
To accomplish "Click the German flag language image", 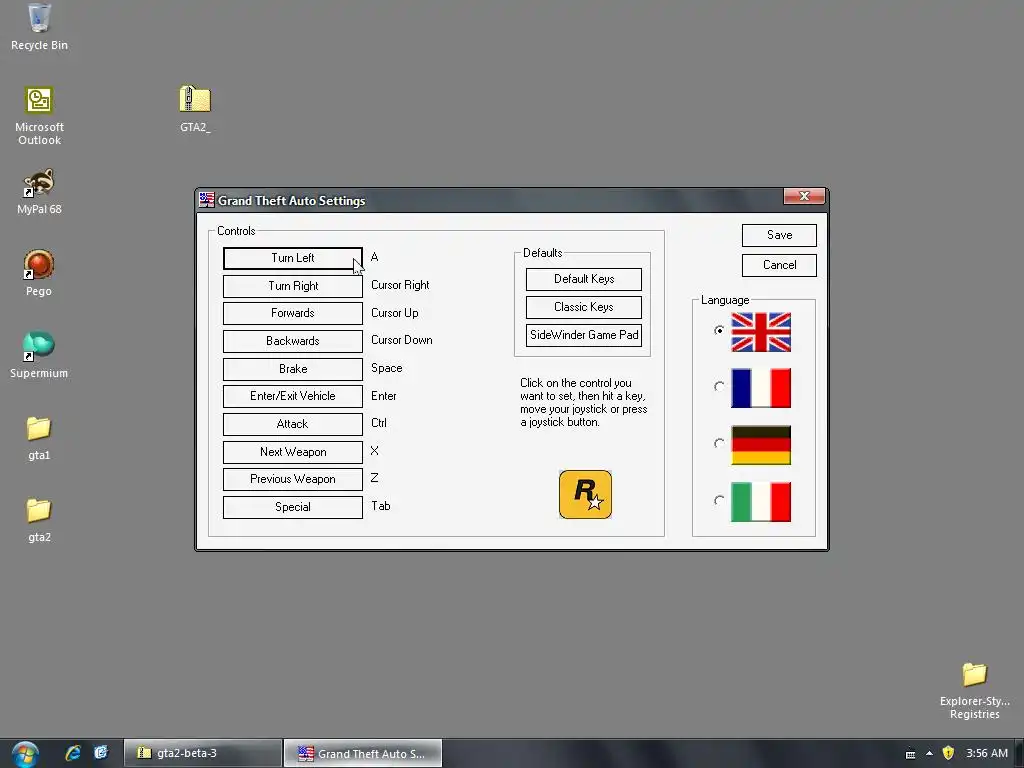I will [761, 445].
